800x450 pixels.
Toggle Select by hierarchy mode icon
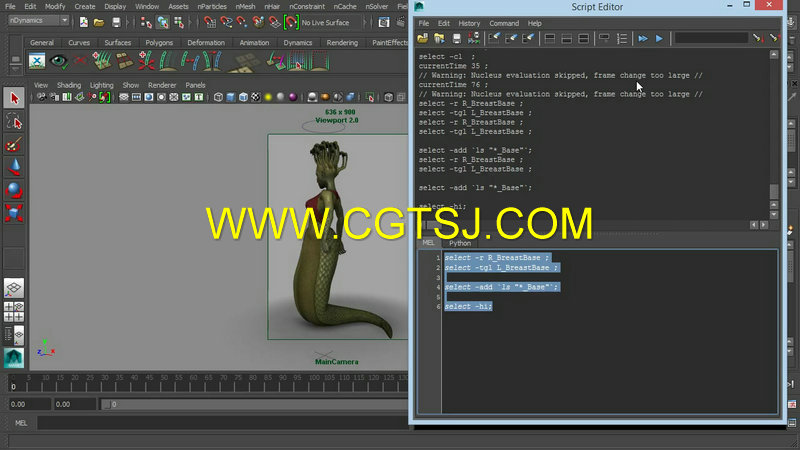pos(146,22)
